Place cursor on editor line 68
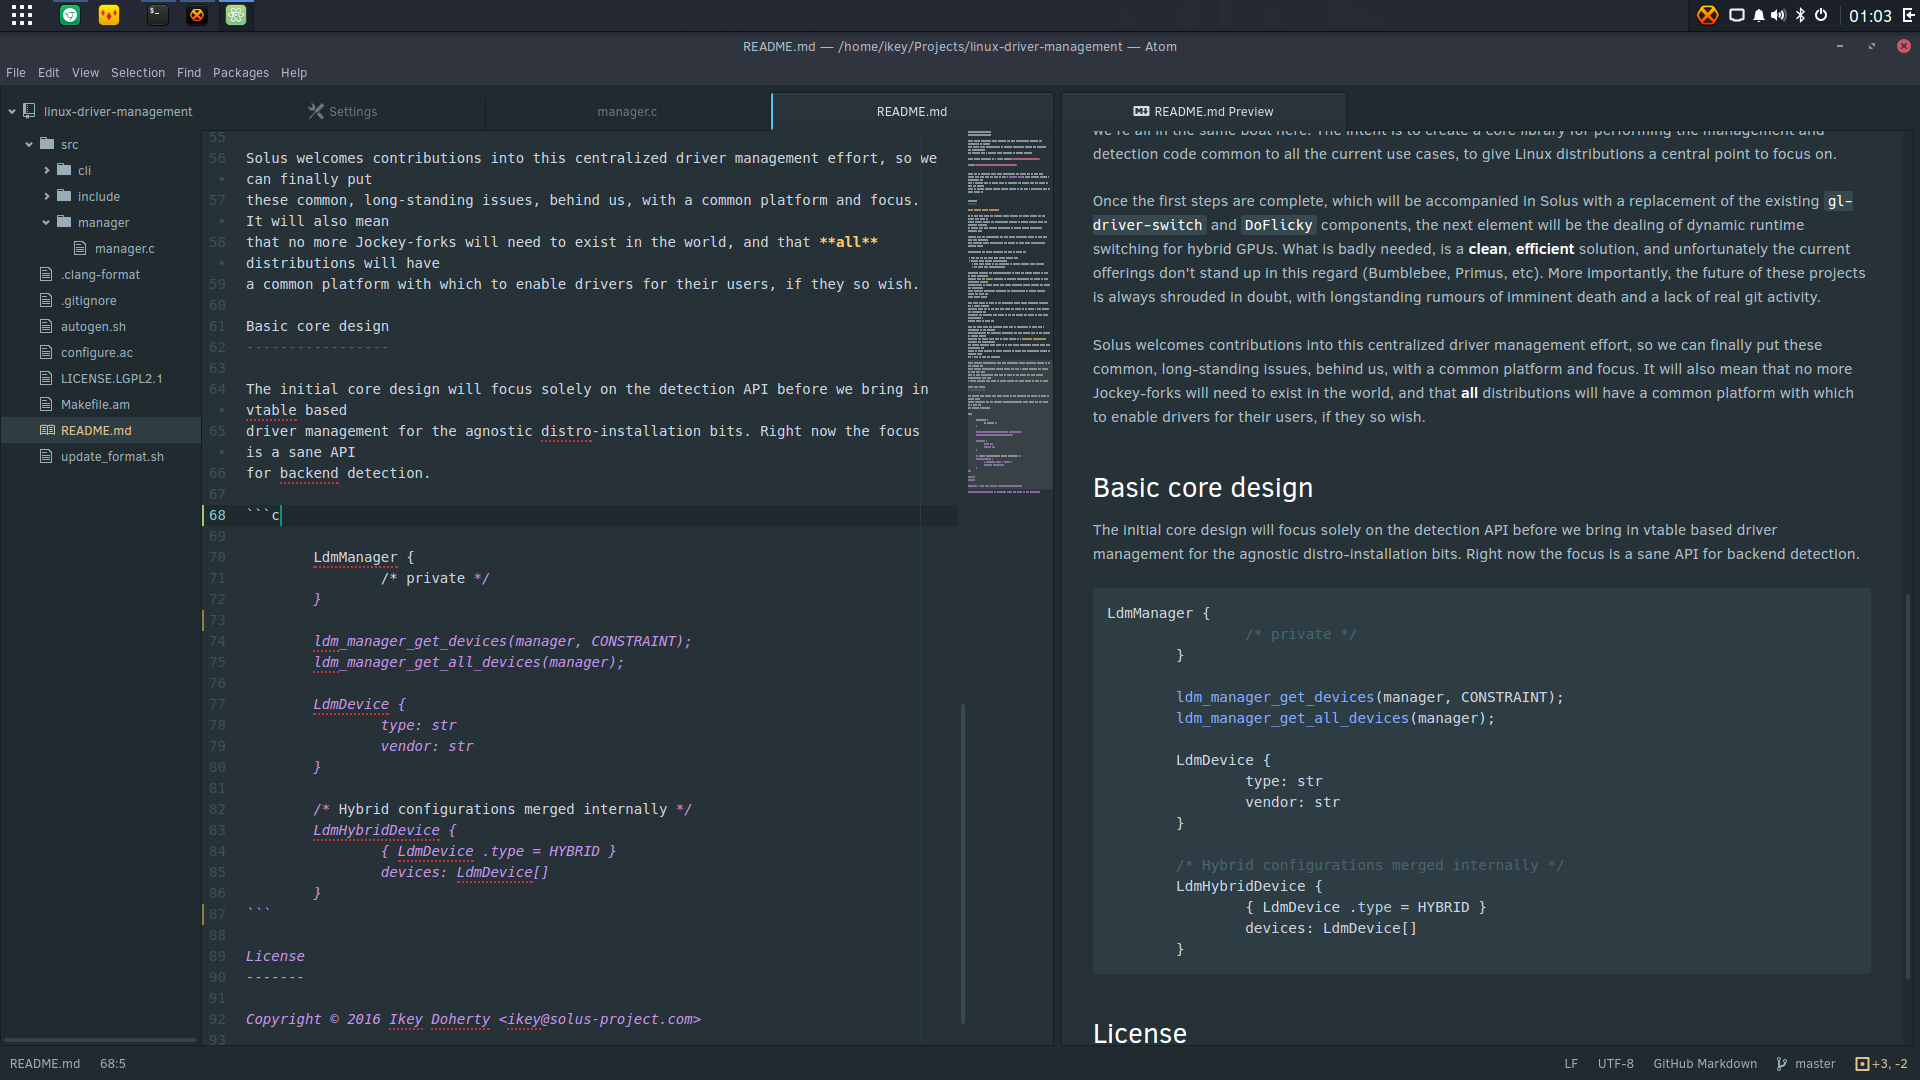The image size is (1920, 1080). pos(600,515)
